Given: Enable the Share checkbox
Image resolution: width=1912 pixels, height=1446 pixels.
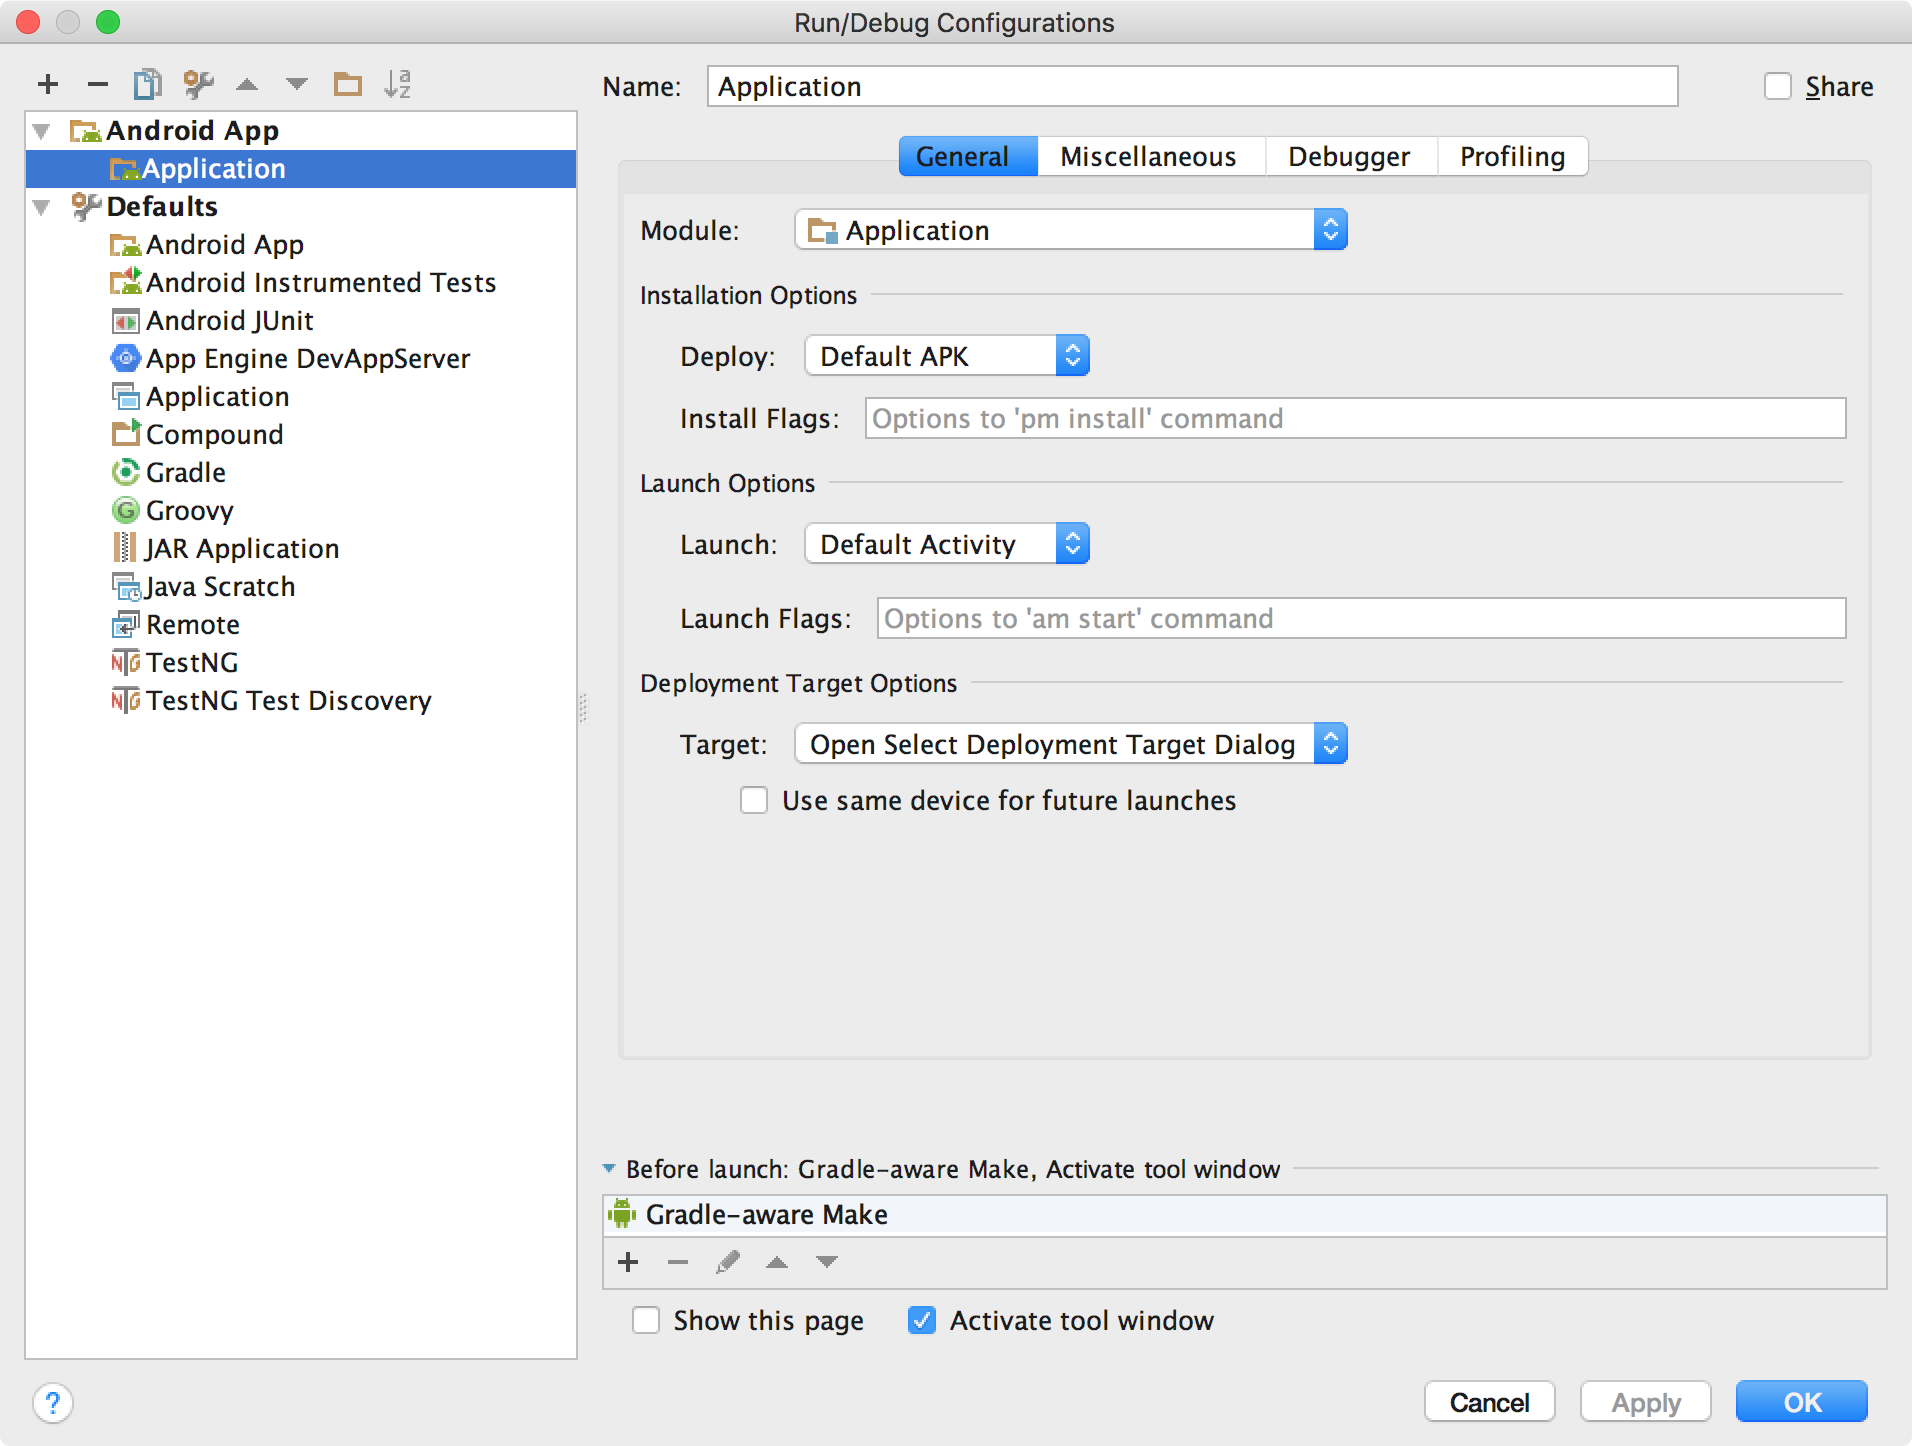Looking at the screenshot, I should 1777,87.
